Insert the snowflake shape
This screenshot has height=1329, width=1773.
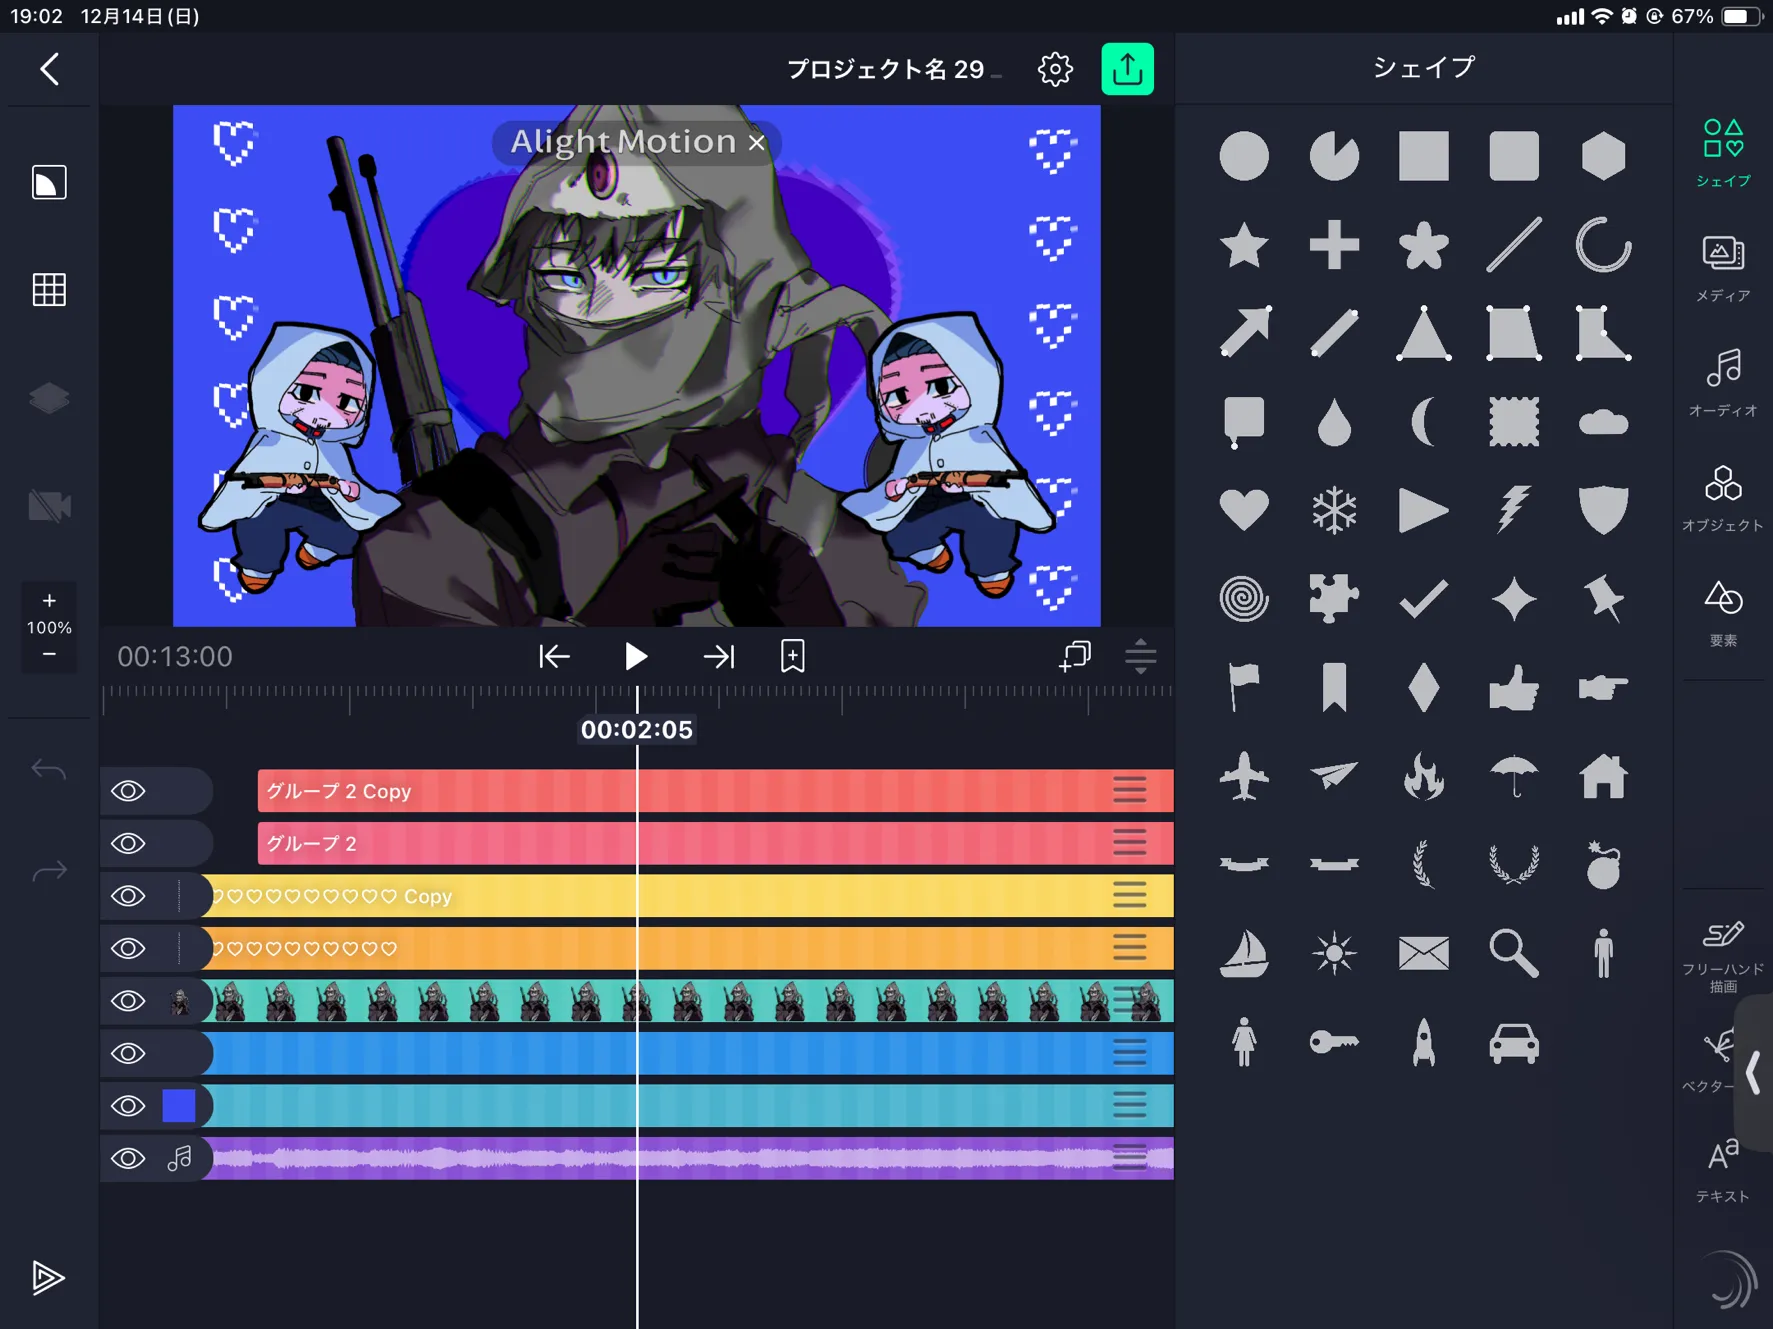pyautogui.click(x=1334, y=510)
